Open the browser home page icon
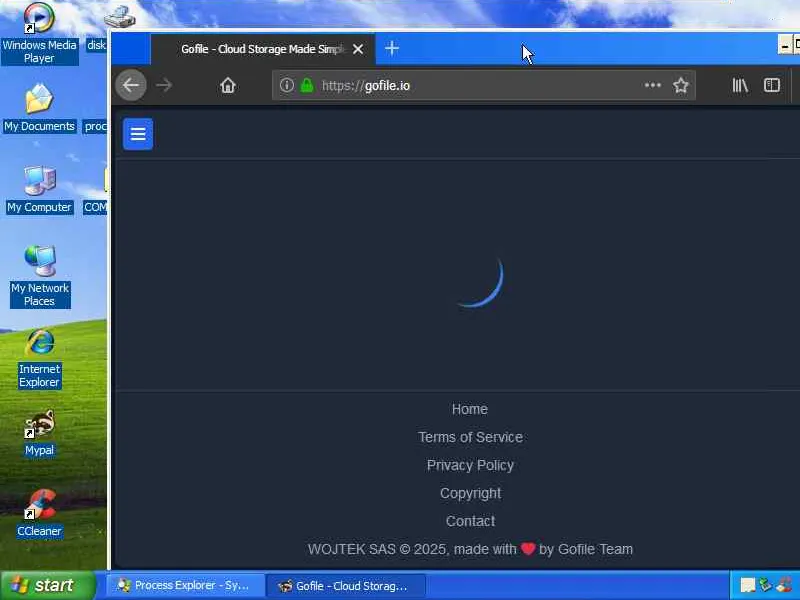Image resolution: width=800 pixels, height=600 pixels. click(228, 85)
